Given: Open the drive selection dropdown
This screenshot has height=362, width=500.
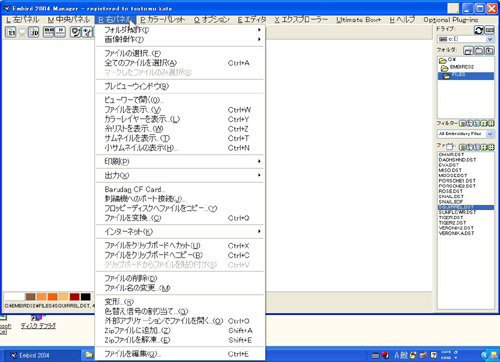Looking at the screenshot, I should 490,39.
